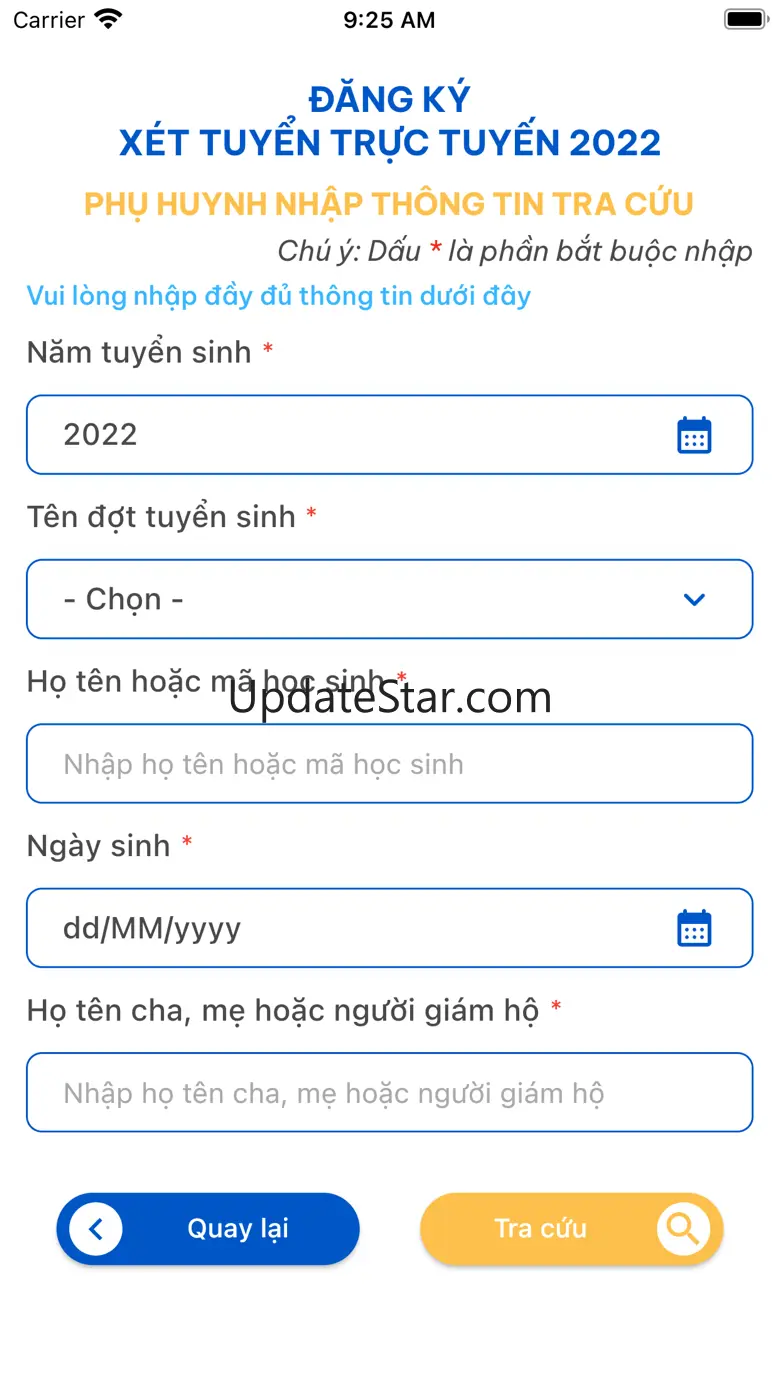This screenshot has height=1387, width=780.
Task: Expand the chevron in Tên đợt tuyển sinh
Action: (x=694, y=600)
